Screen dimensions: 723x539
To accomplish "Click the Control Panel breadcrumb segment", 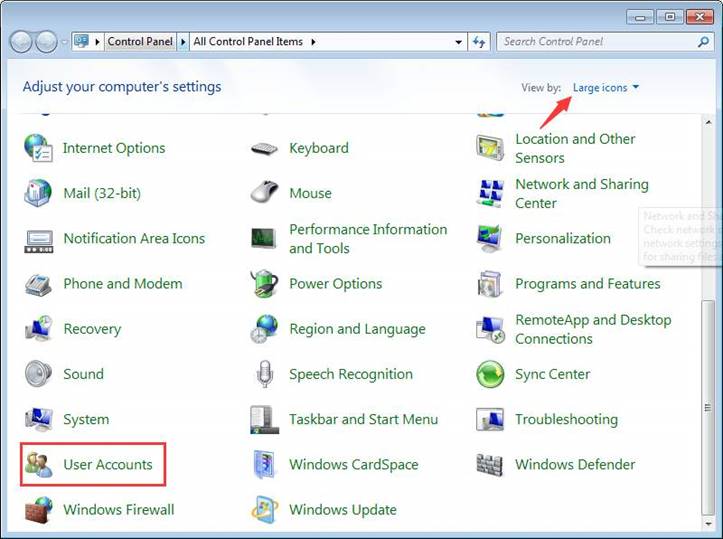I will (x=140, y=42).
